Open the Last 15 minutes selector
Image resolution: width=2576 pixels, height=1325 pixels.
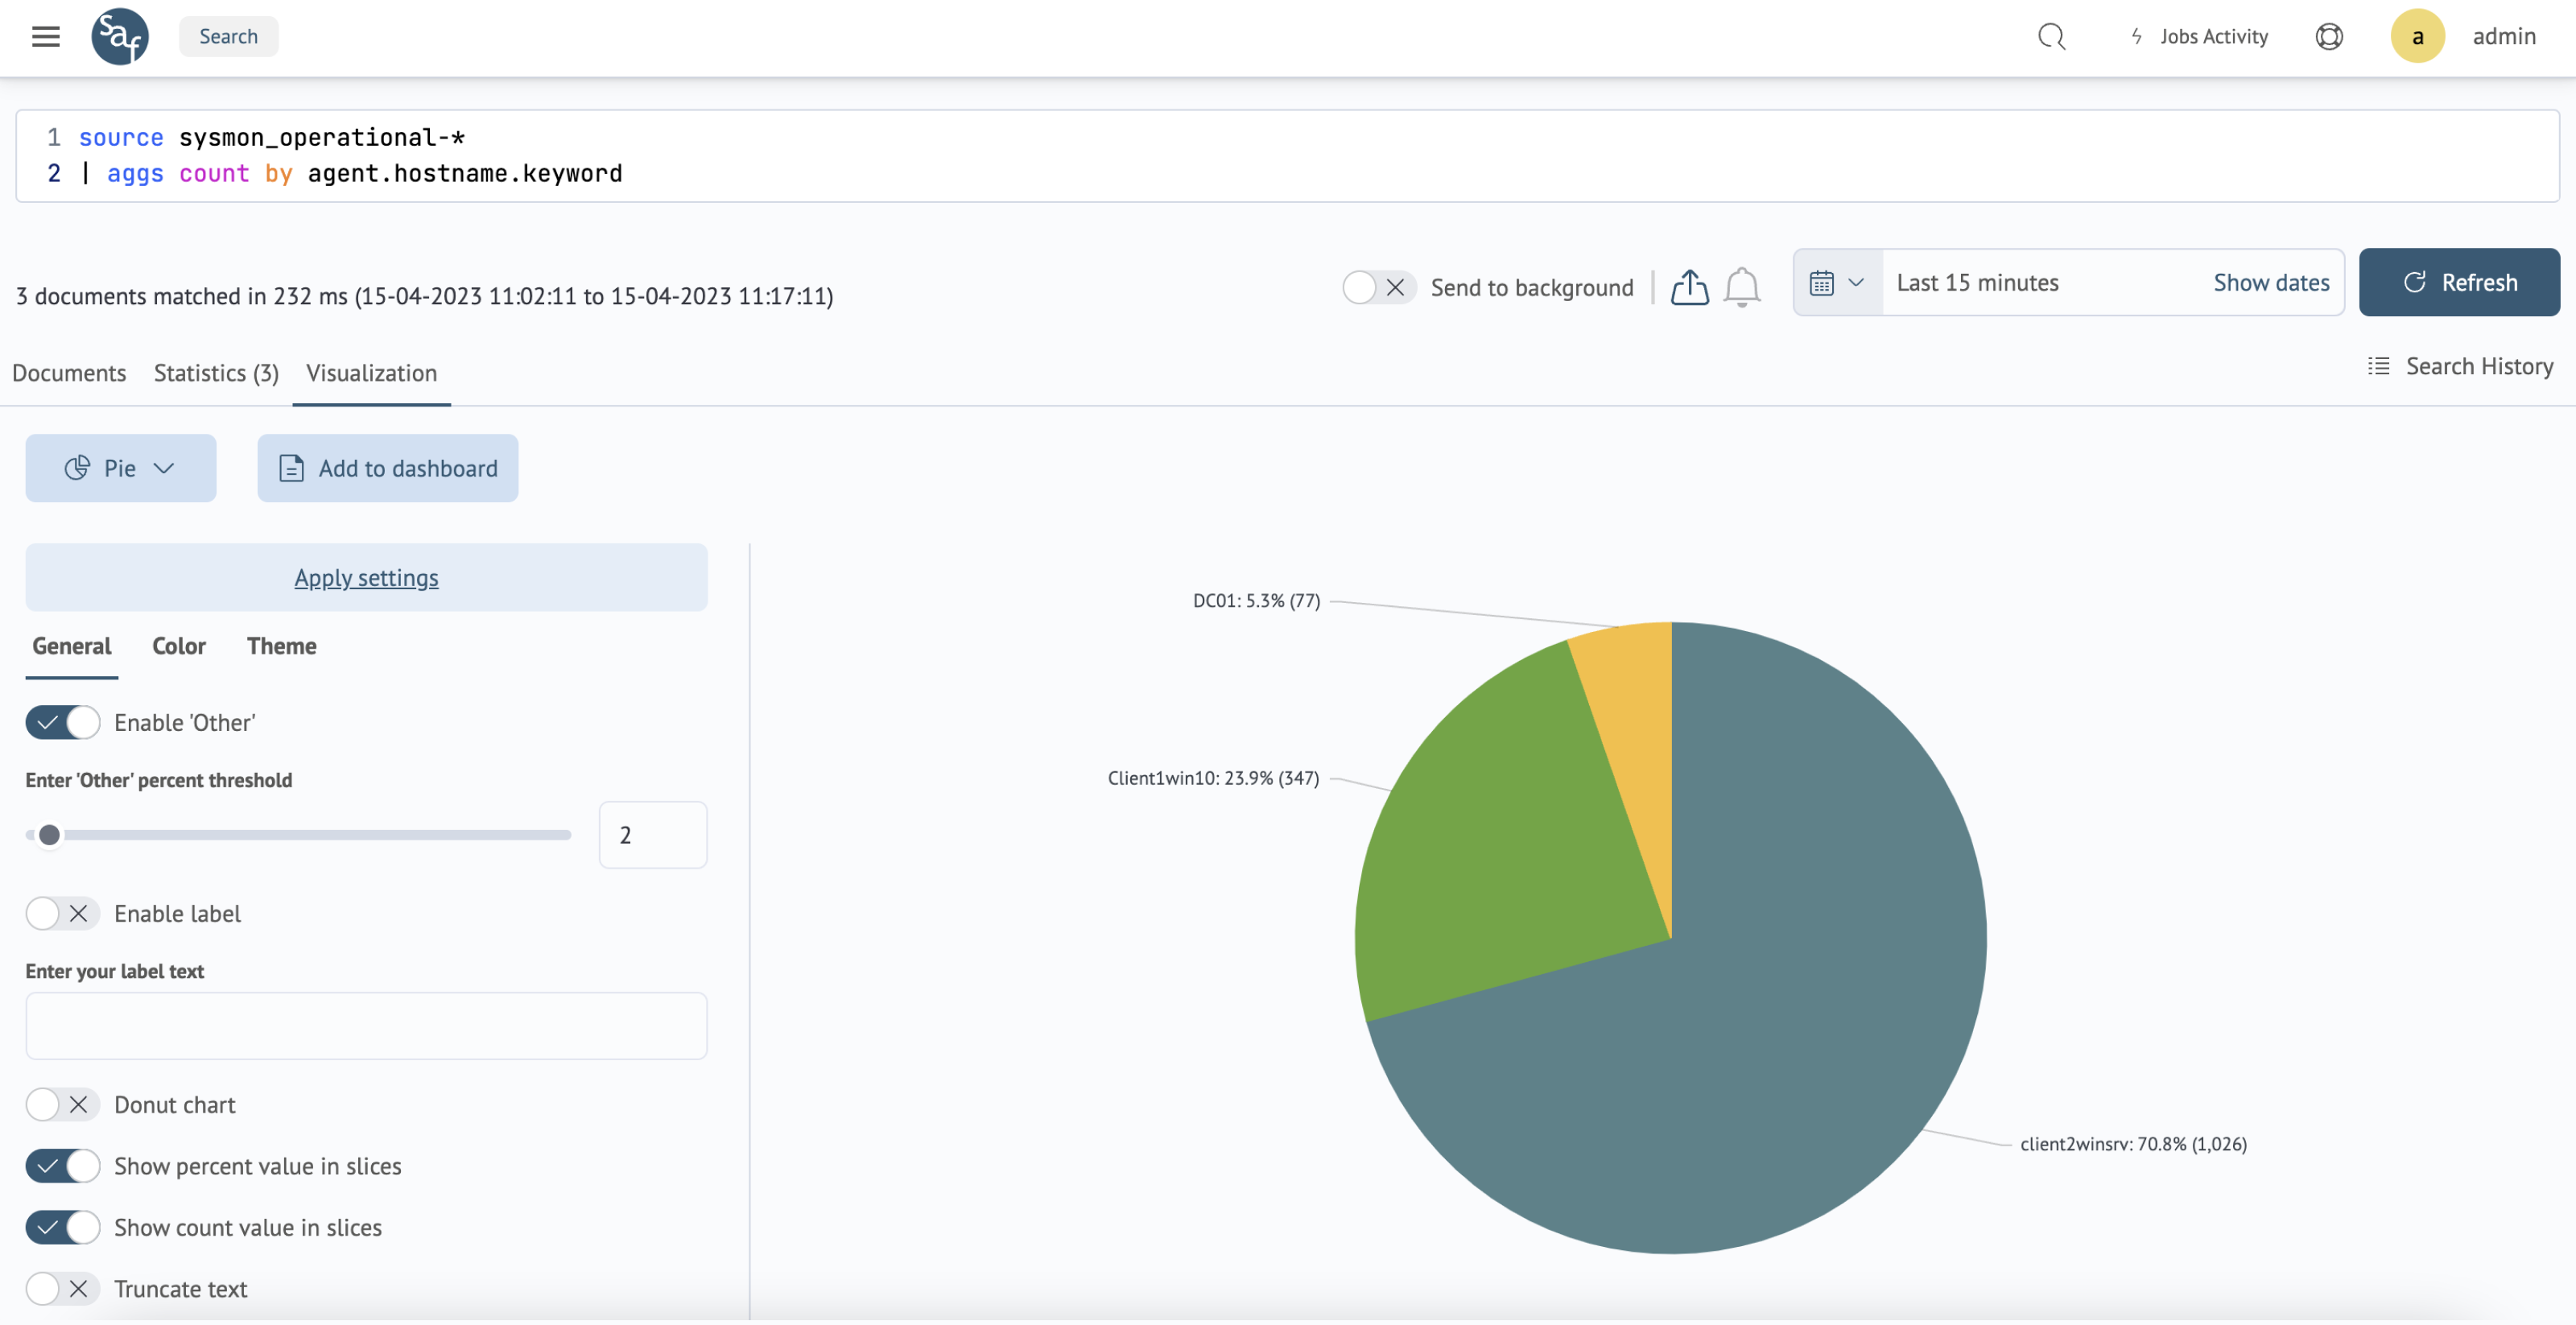point(1977,283)
